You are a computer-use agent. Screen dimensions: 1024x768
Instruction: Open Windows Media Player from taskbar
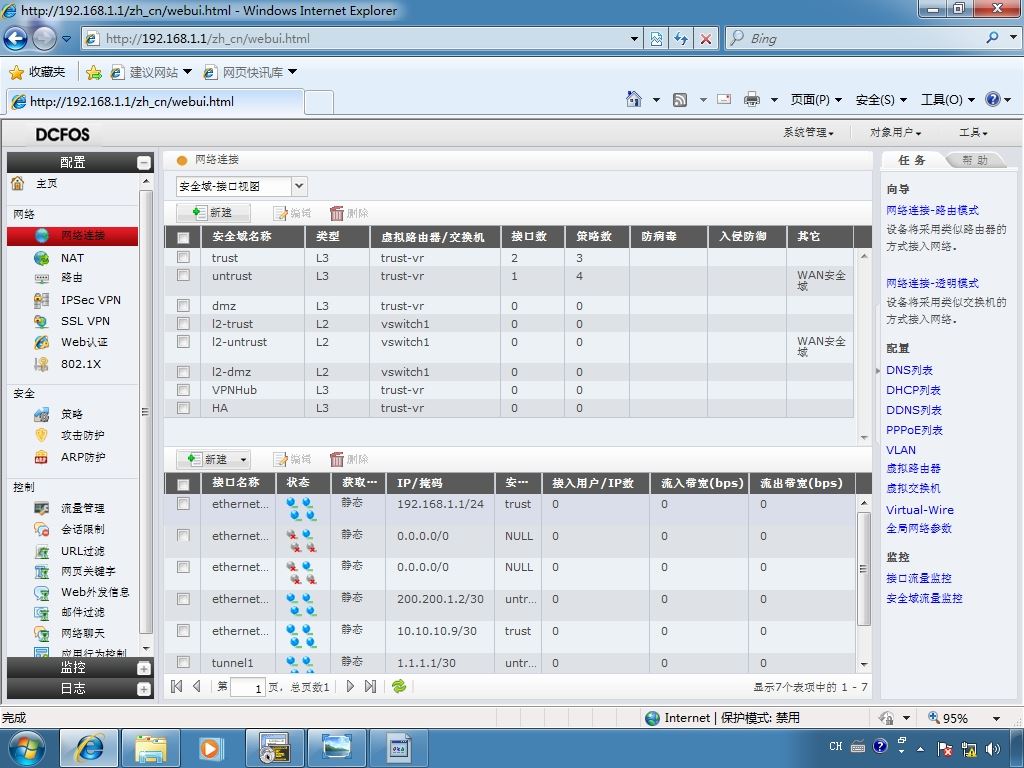coord(211,748)
